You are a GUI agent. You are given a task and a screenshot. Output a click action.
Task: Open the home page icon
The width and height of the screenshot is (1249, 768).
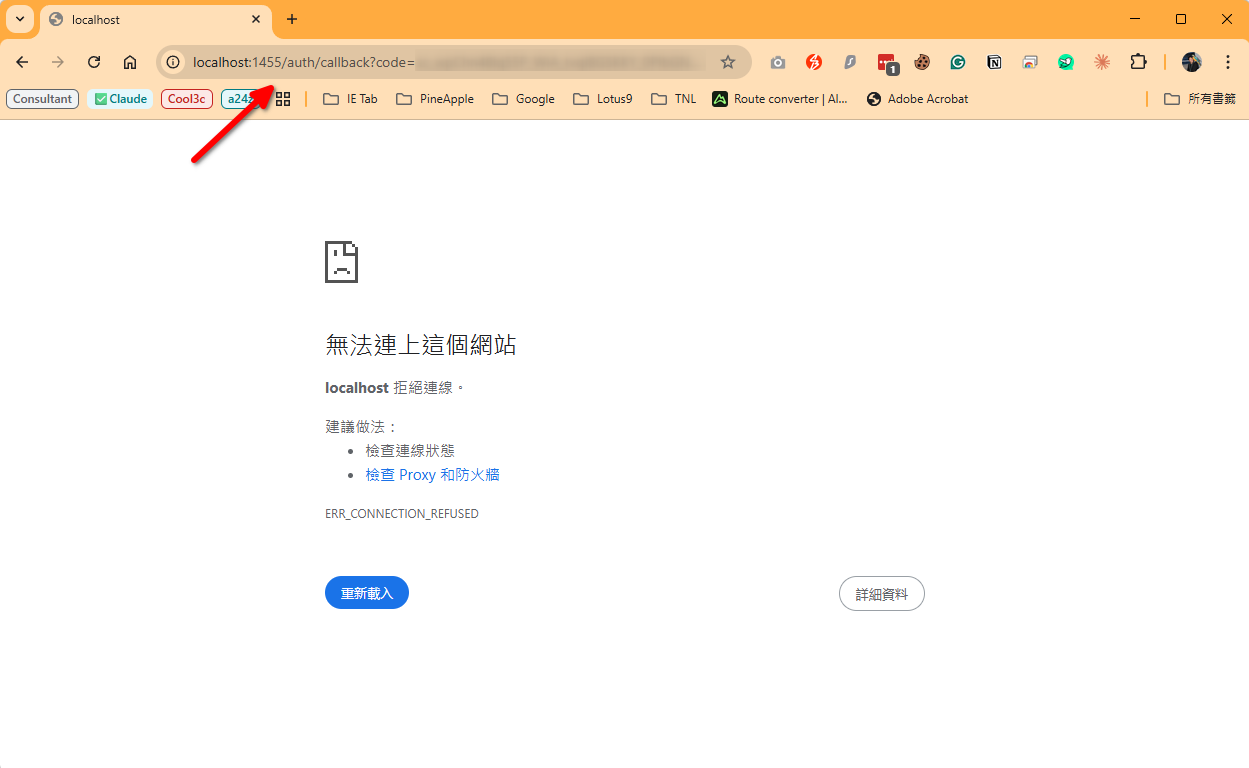tap(130, 62)
